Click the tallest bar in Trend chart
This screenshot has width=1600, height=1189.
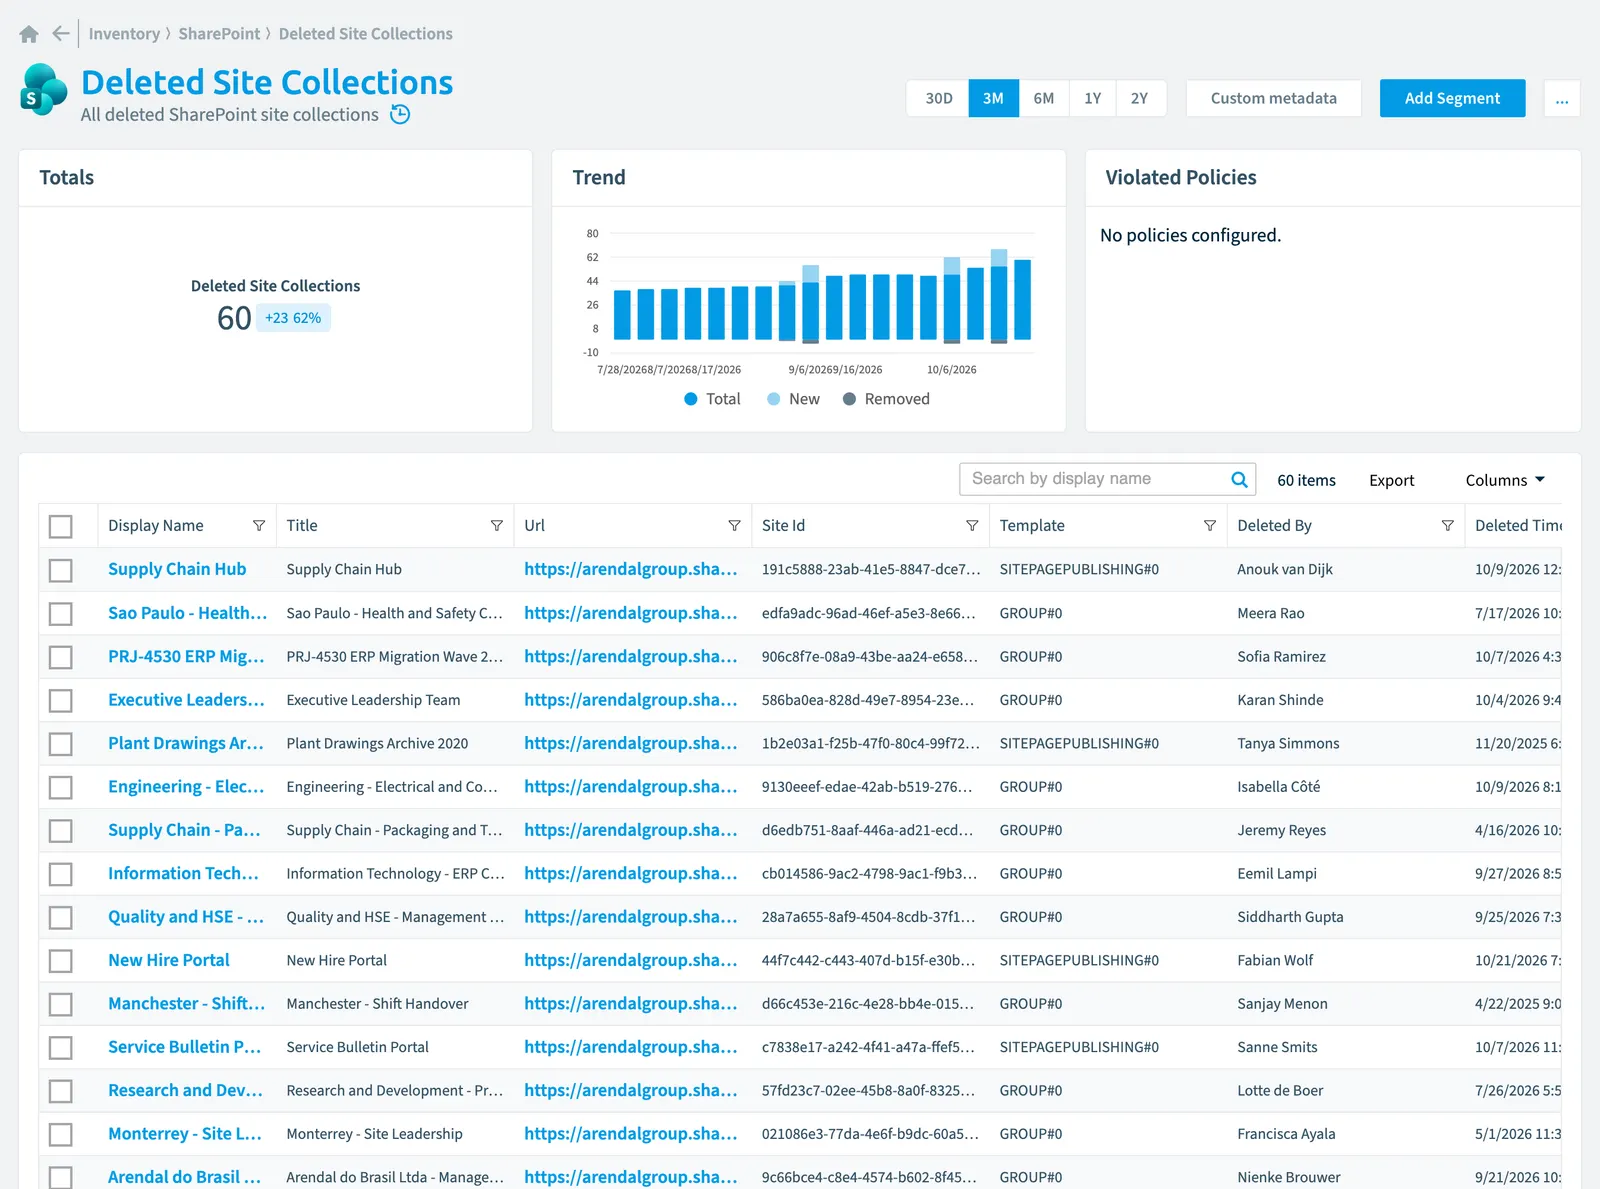[998, 296]
